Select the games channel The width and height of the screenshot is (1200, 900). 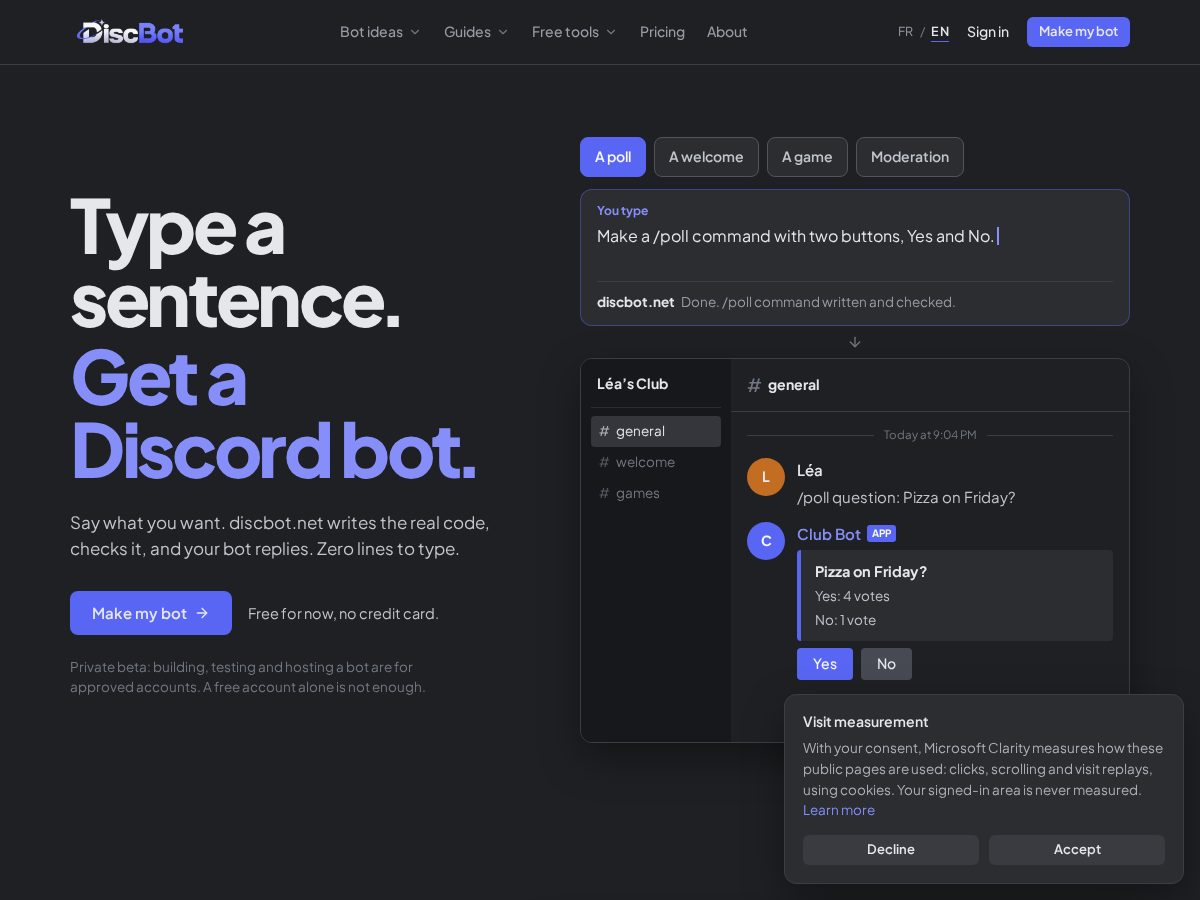[656, 493]
